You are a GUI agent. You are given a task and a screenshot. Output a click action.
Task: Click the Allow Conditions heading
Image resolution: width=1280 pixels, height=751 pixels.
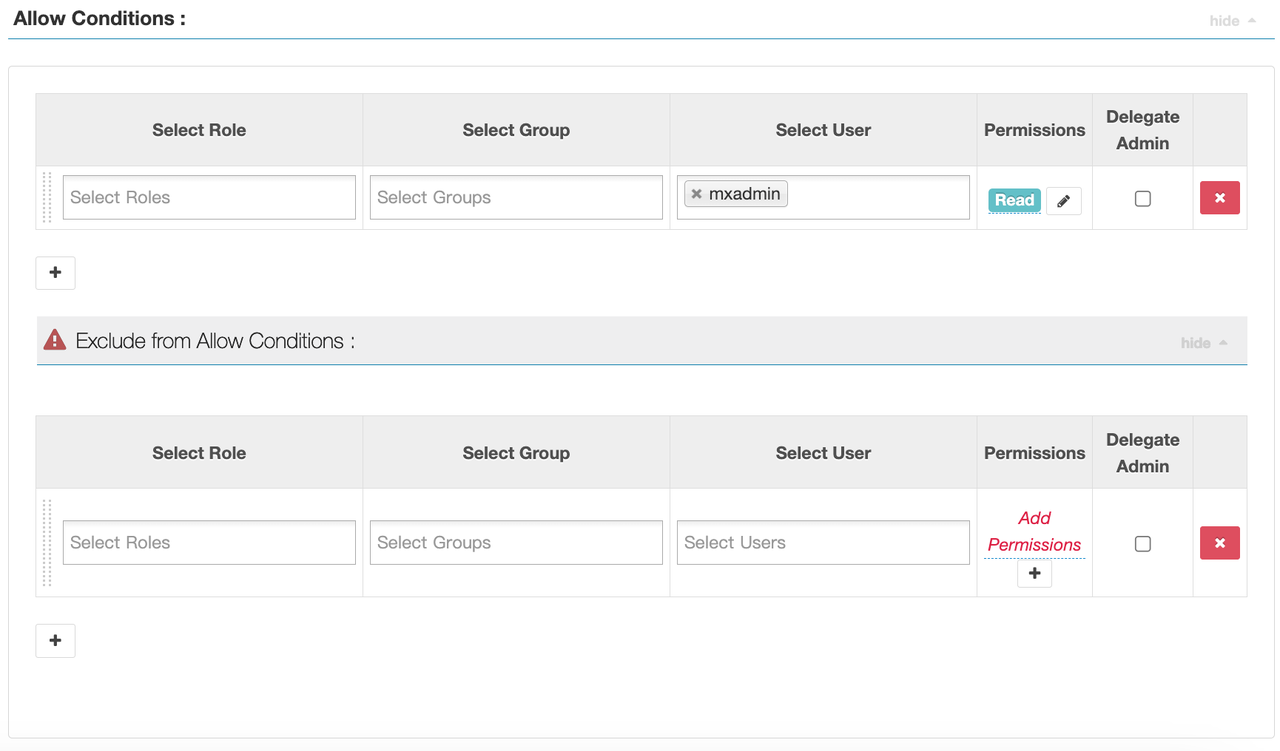point(100,19)
